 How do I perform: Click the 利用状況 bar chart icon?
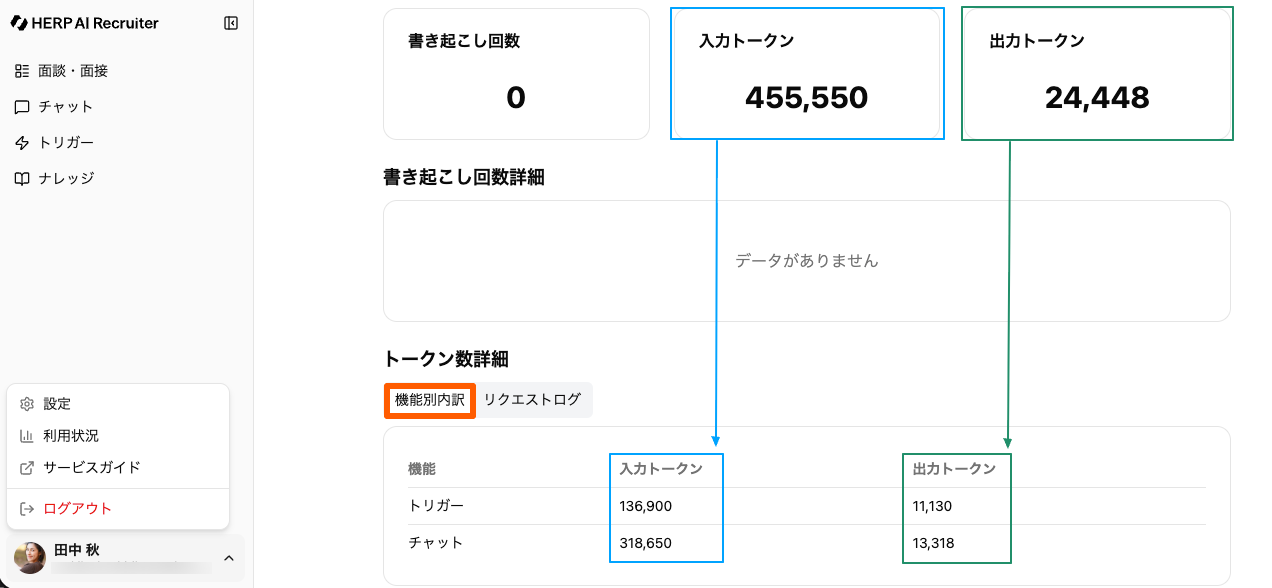tap(27, 436)
